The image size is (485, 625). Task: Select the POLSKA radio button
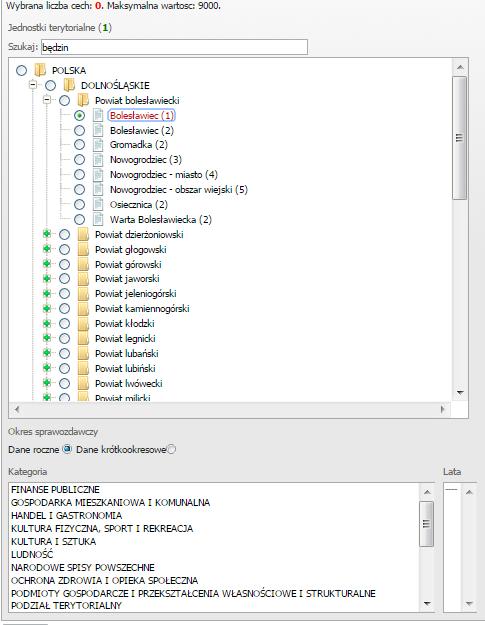[22, 71]
